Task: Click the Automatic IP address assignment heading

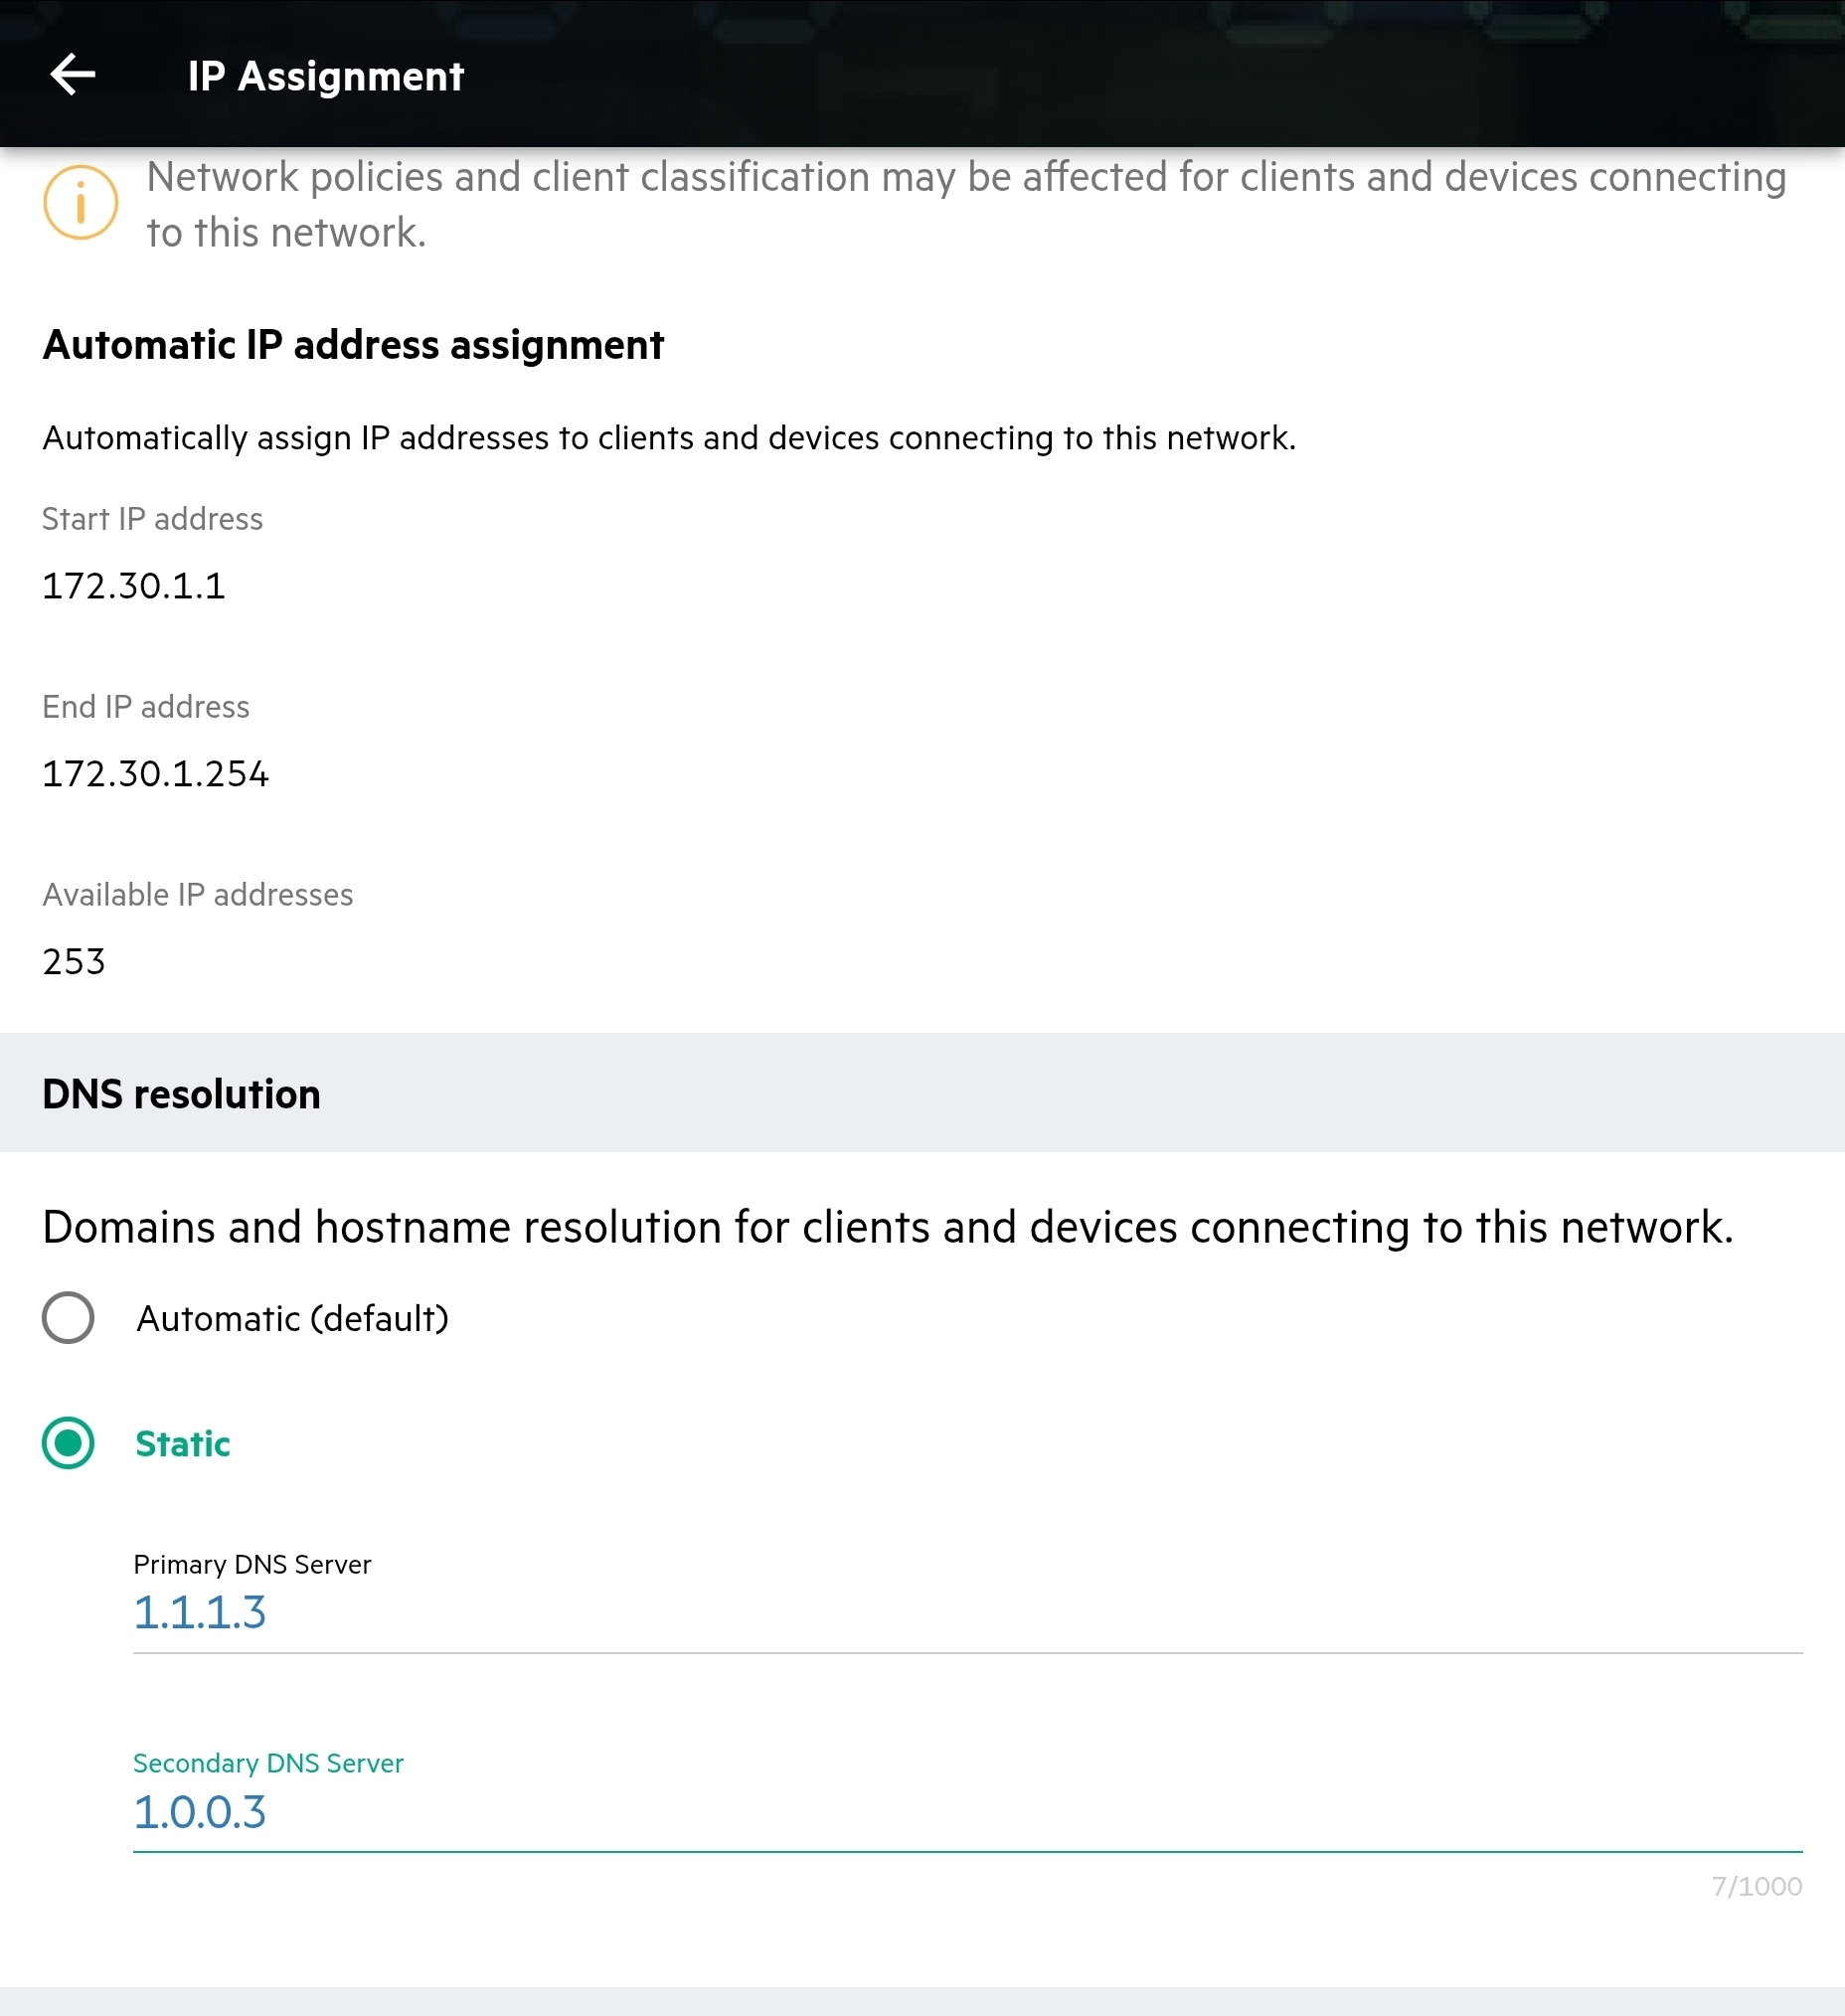Action: (x=353, y=344)
